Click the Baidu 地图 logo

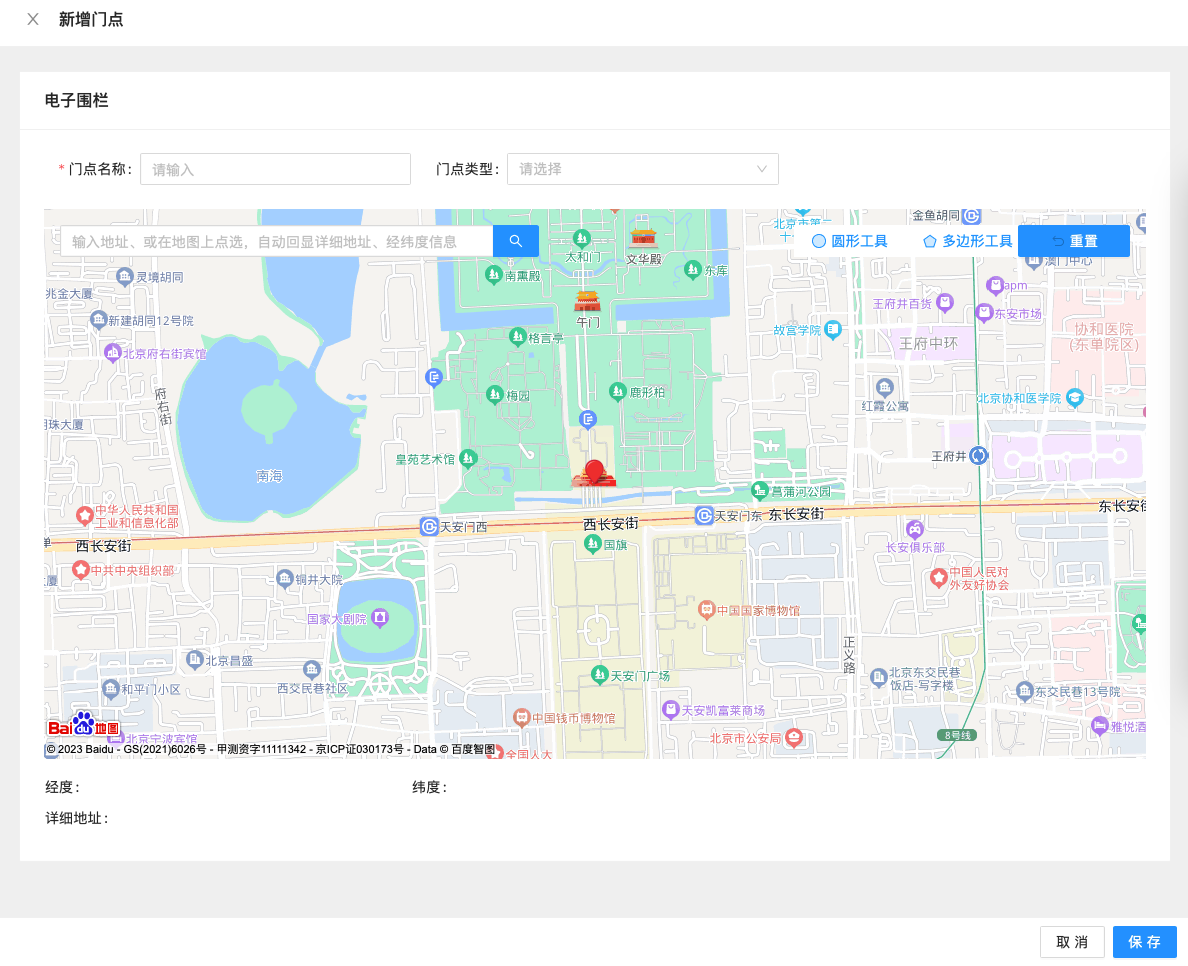83,725
